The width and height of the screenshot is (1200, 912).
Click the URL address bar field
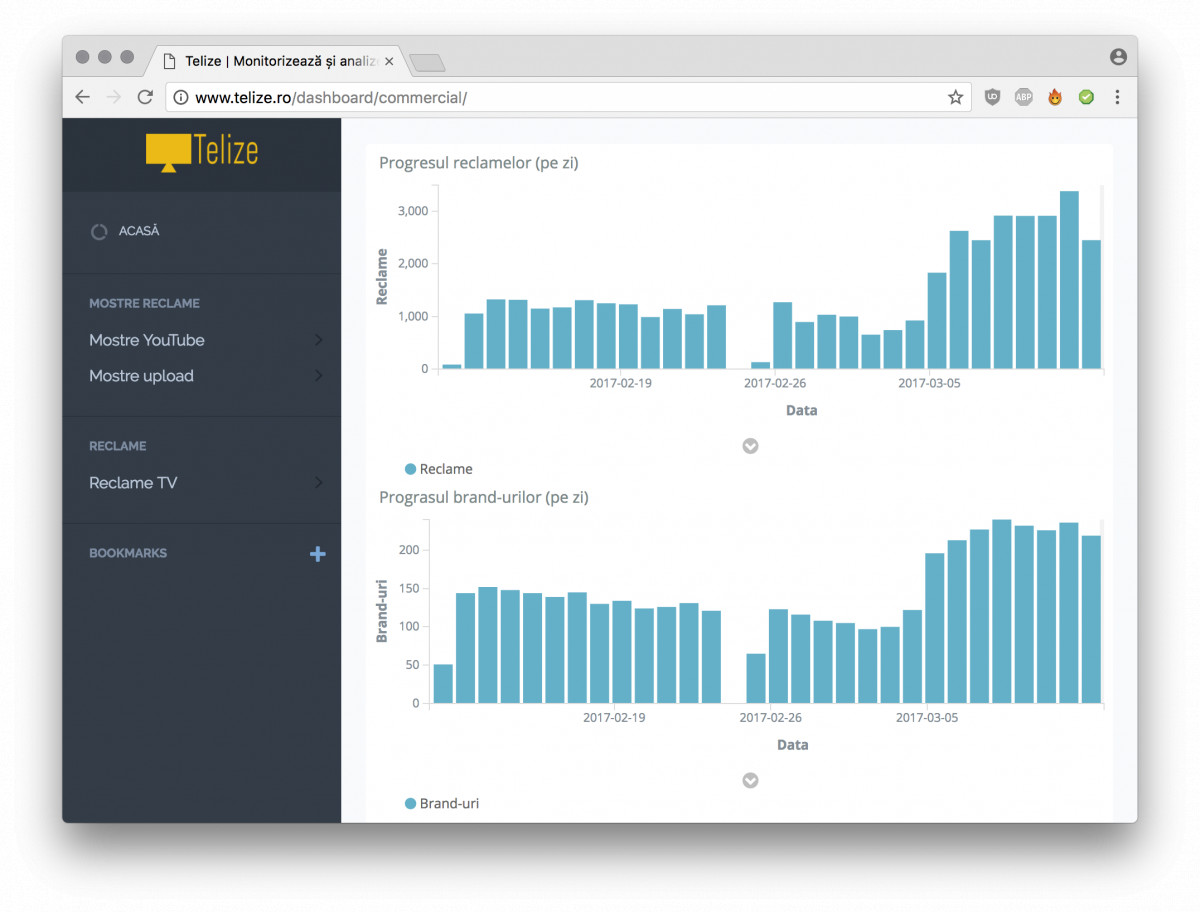tap(560, 97)
